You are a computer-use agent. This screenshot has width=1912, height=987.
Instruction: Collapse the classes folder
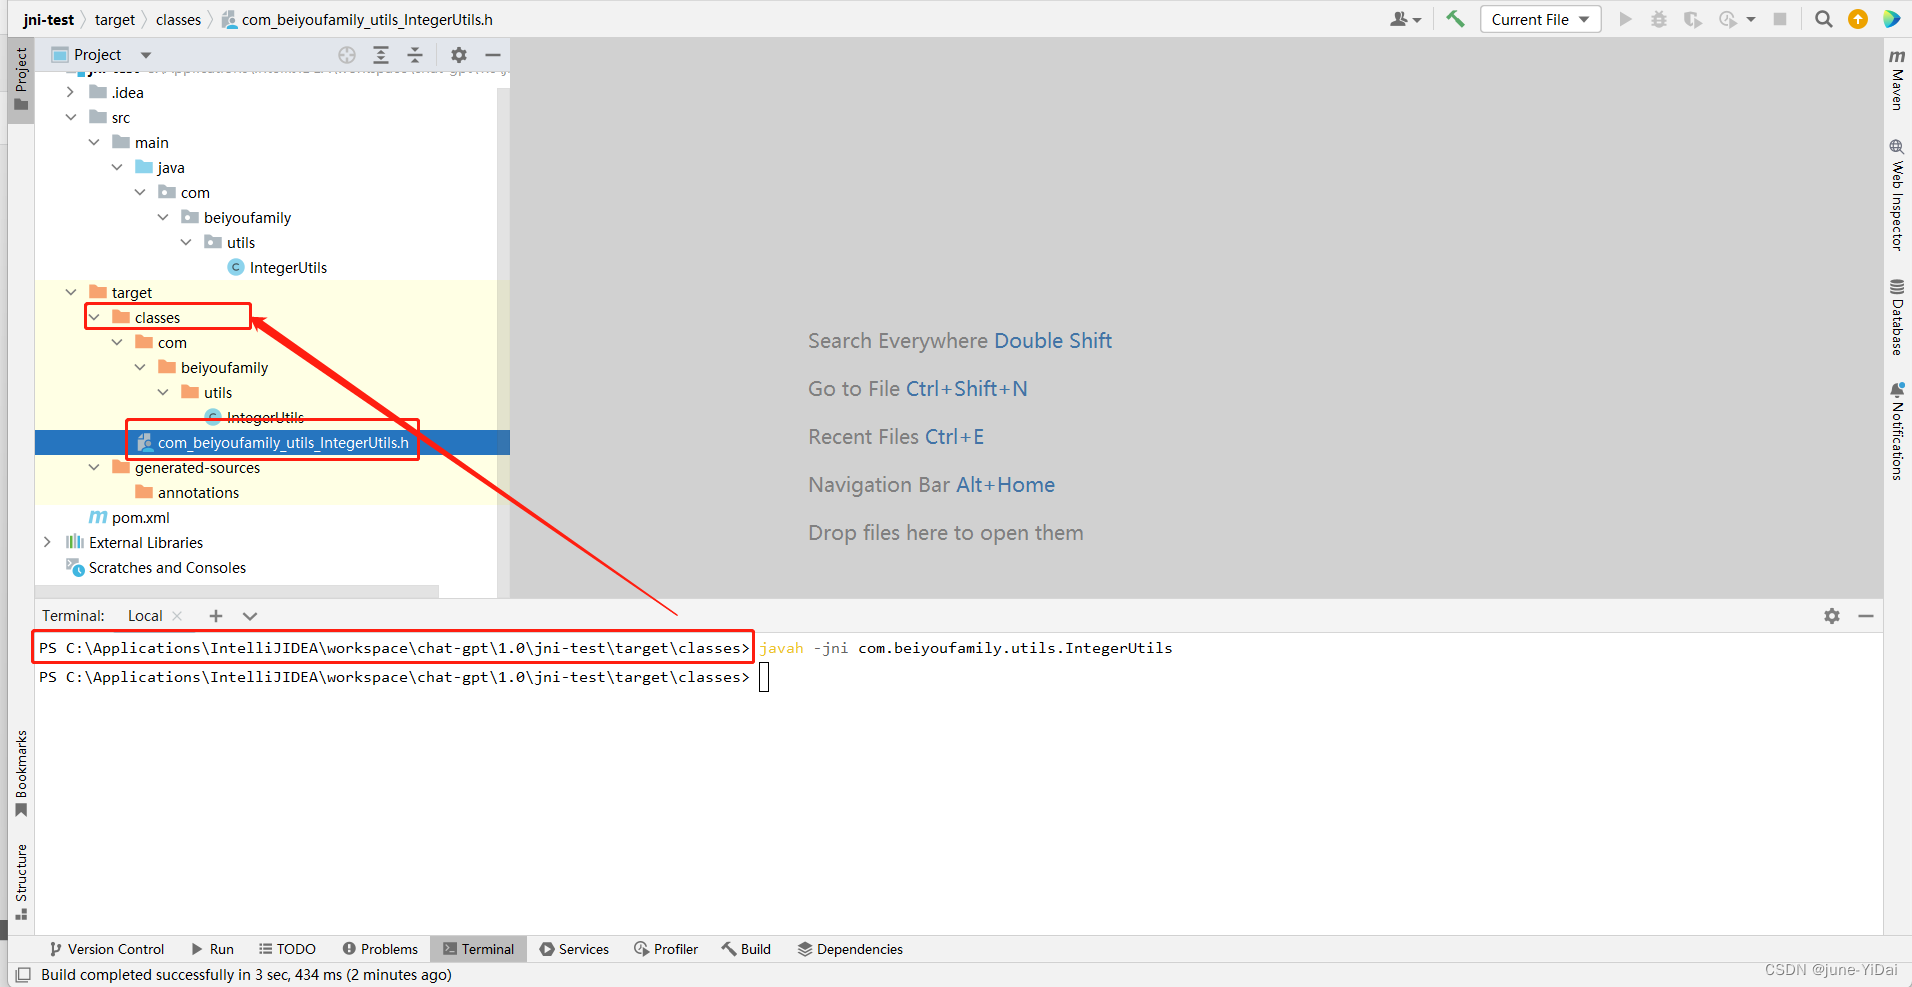pyautogui.click(x=93, y=317)
